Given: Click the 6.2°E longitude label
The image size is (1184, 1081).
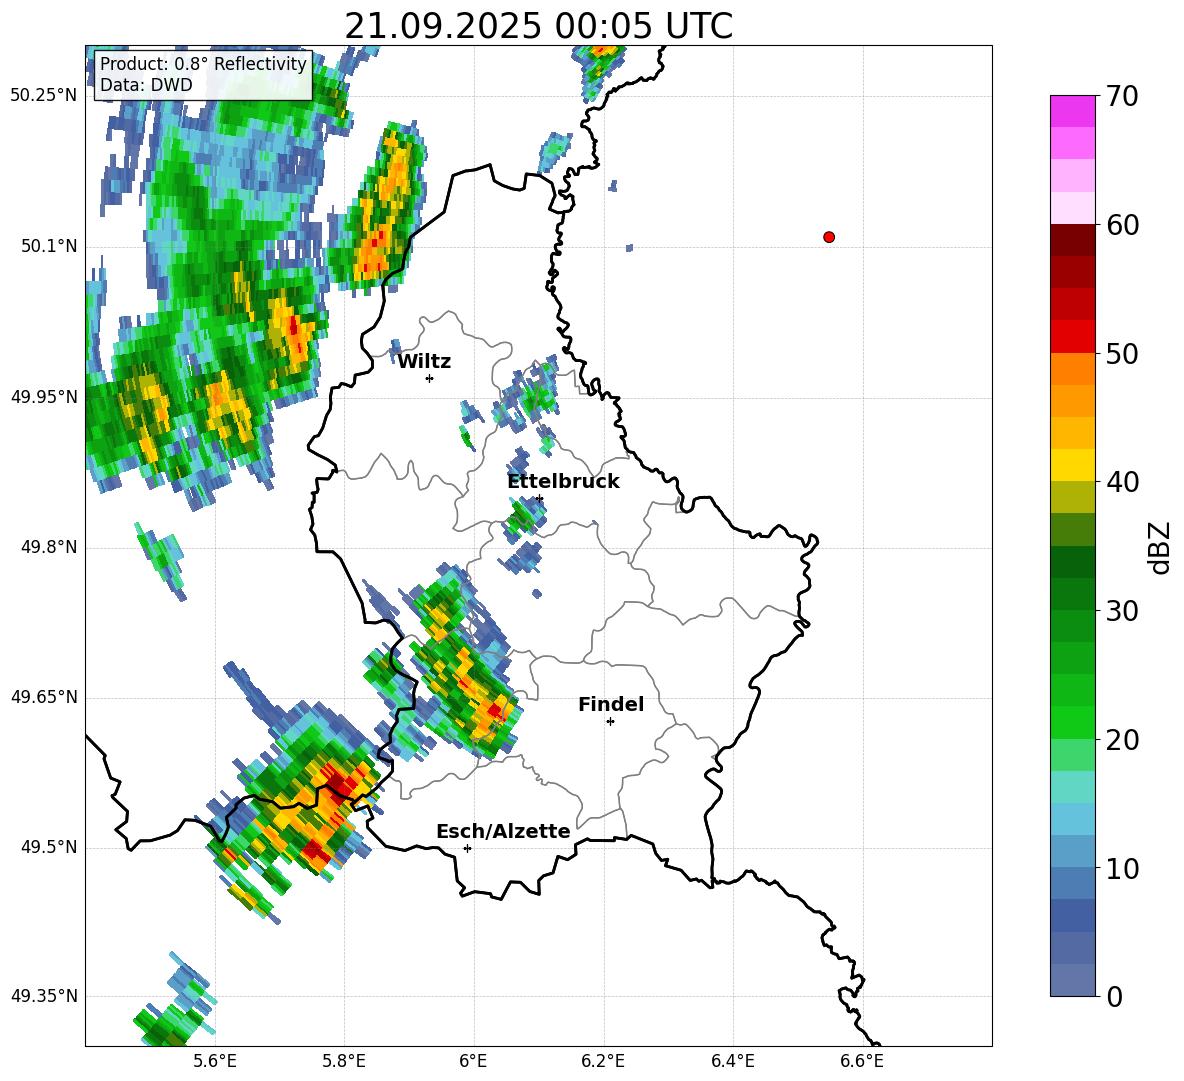Looking at the screenshot, I should click(603, 1061).
